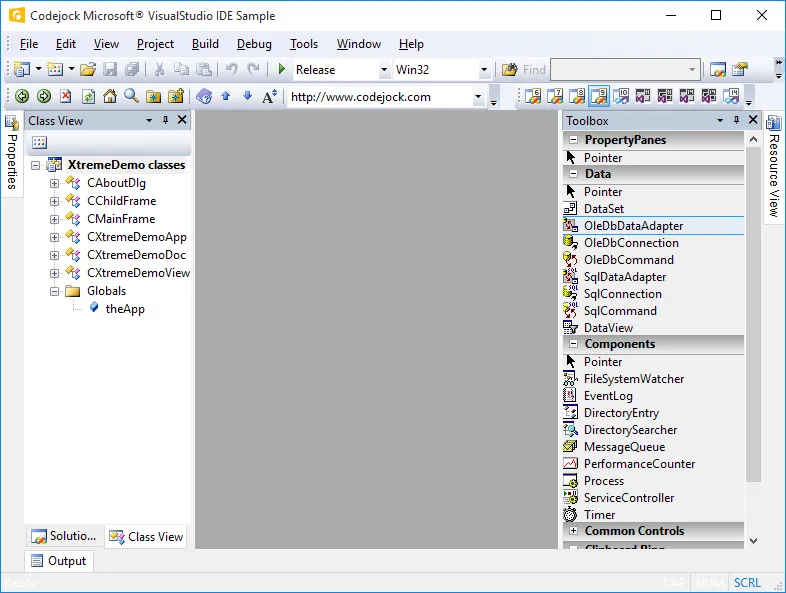The height and width of the screenshot is (593, 786).
Task: Open the auto-hidden Properties side tab
Action: click(x=12, y=153)
